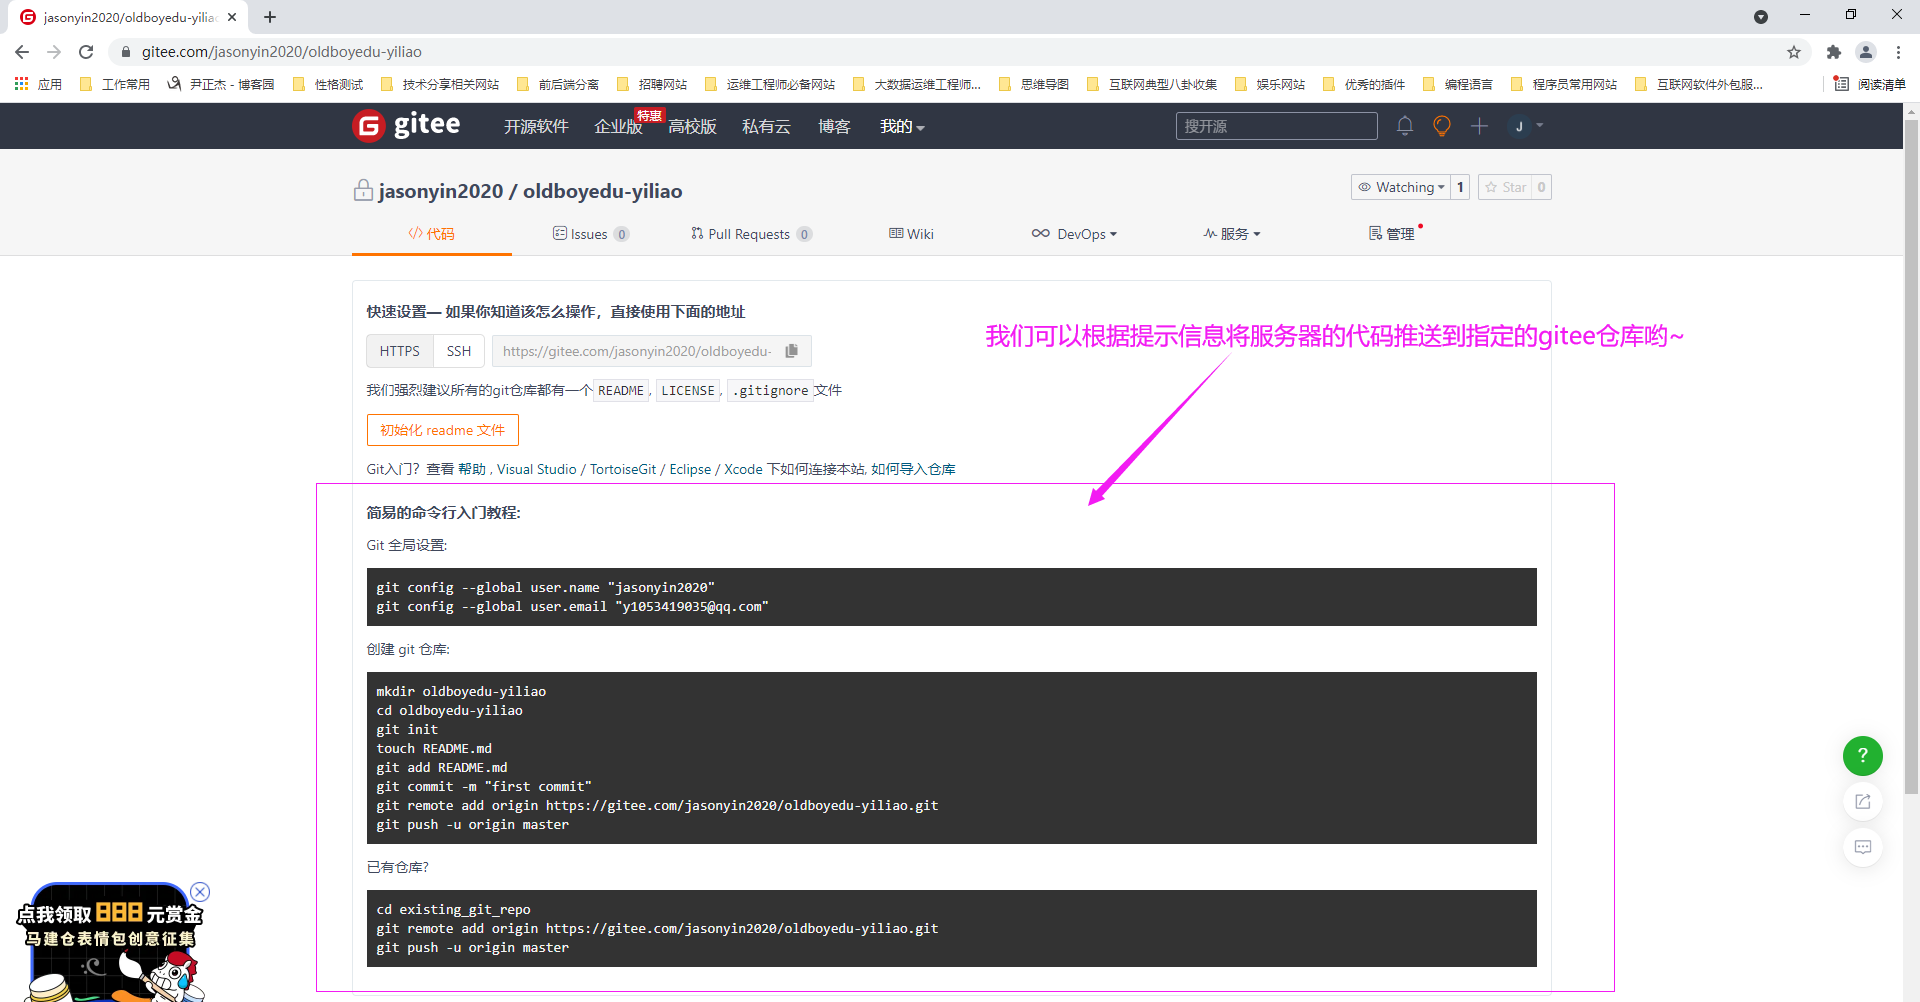Screen dimensions: 1920x1002
Task: Open the Watching dropdown
Action: click(x=1401, y=187)
